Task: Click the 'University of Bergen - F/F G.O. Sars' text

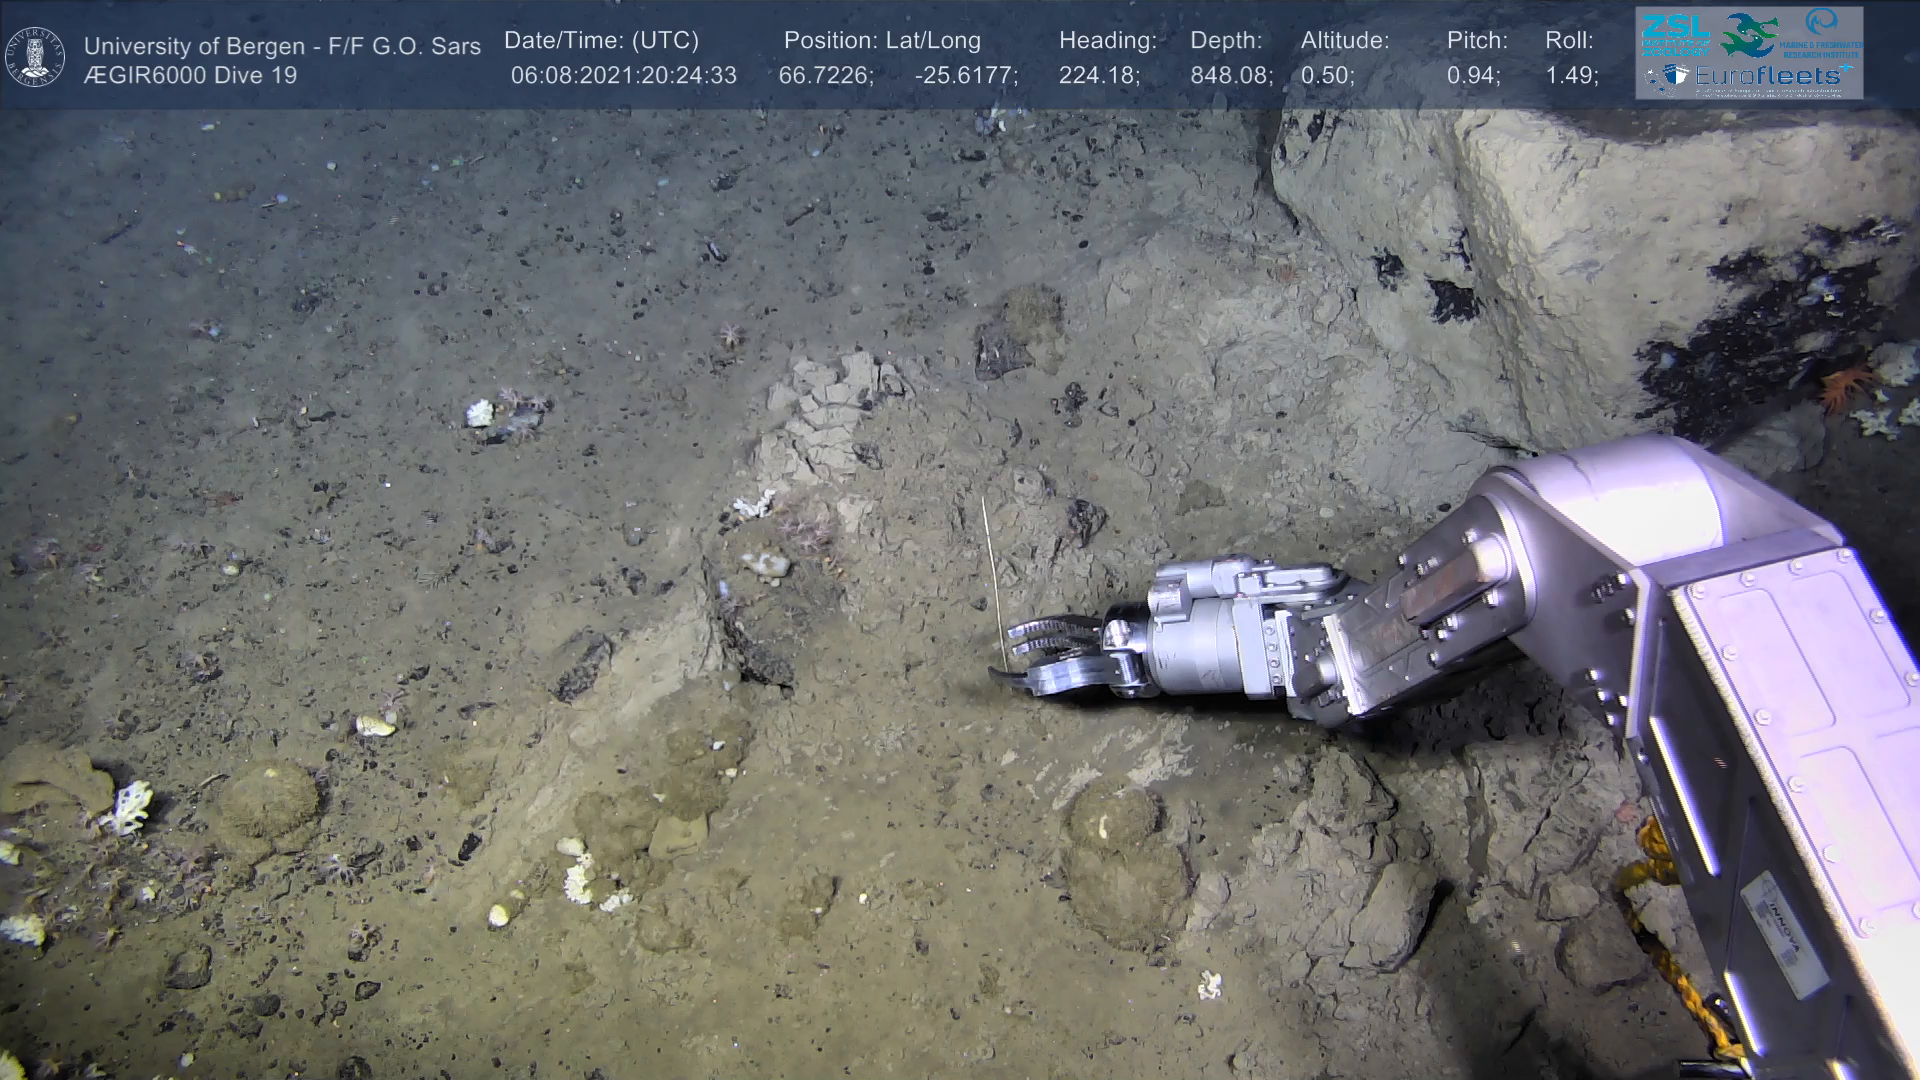Action: pos(282,46)
